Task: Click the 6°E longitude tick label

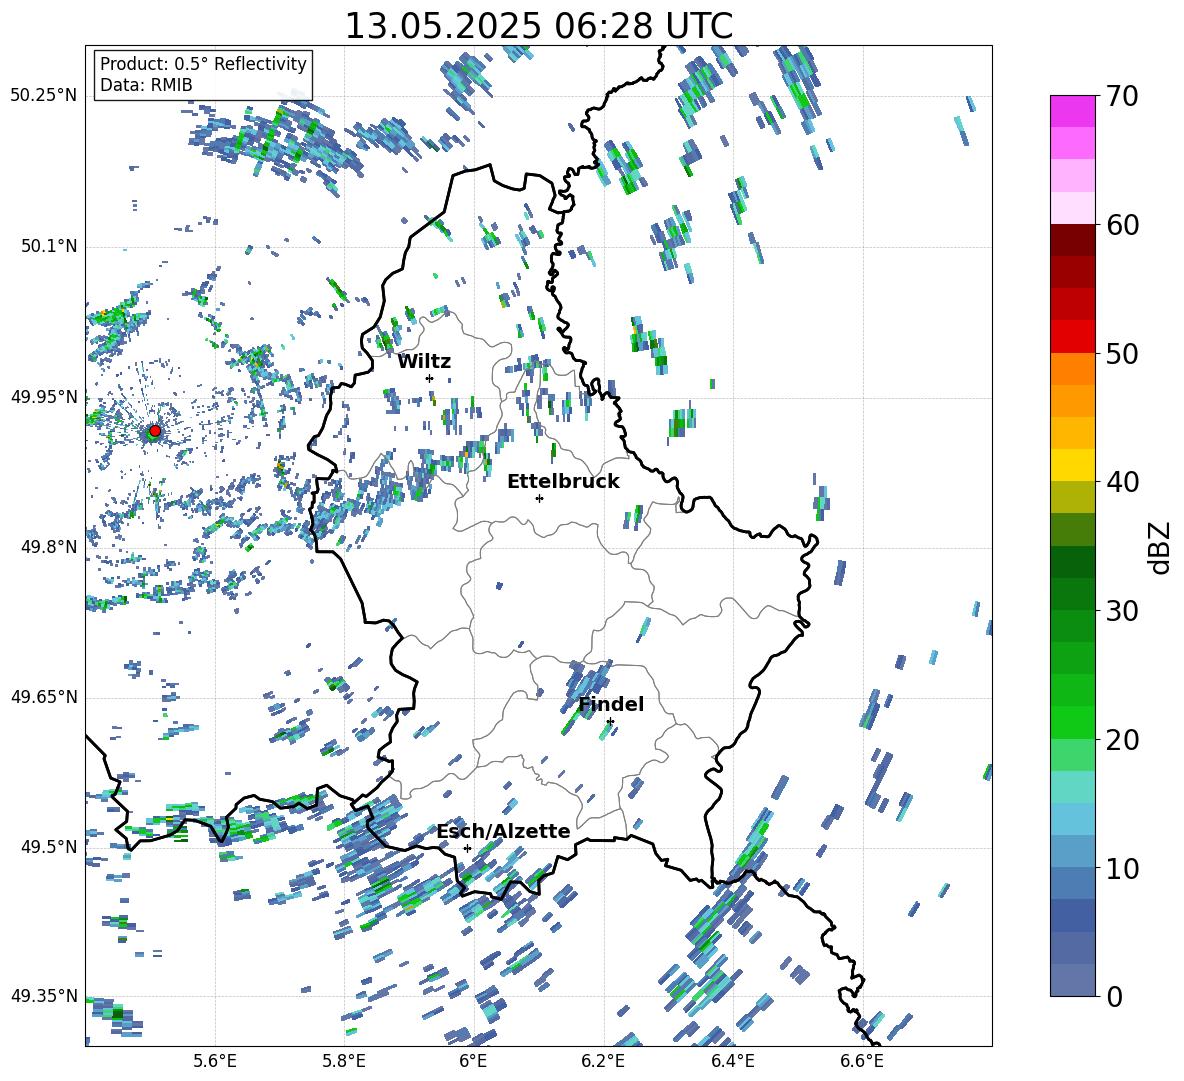Action: click(473, 1062)
